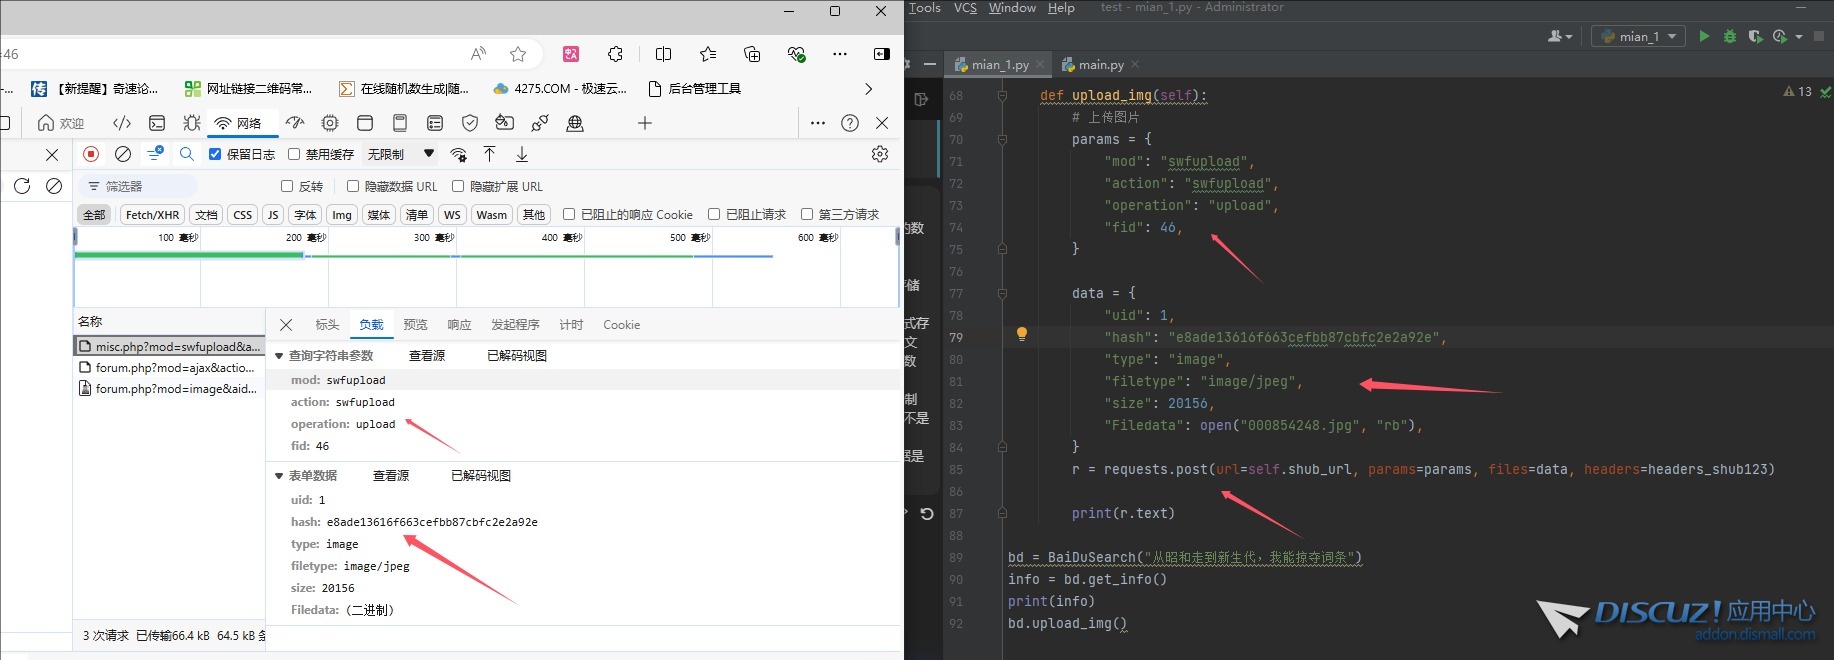Viewport: 1834px width, 660px height.
Task: Clear the network log icon
Action: pos(123,154)
